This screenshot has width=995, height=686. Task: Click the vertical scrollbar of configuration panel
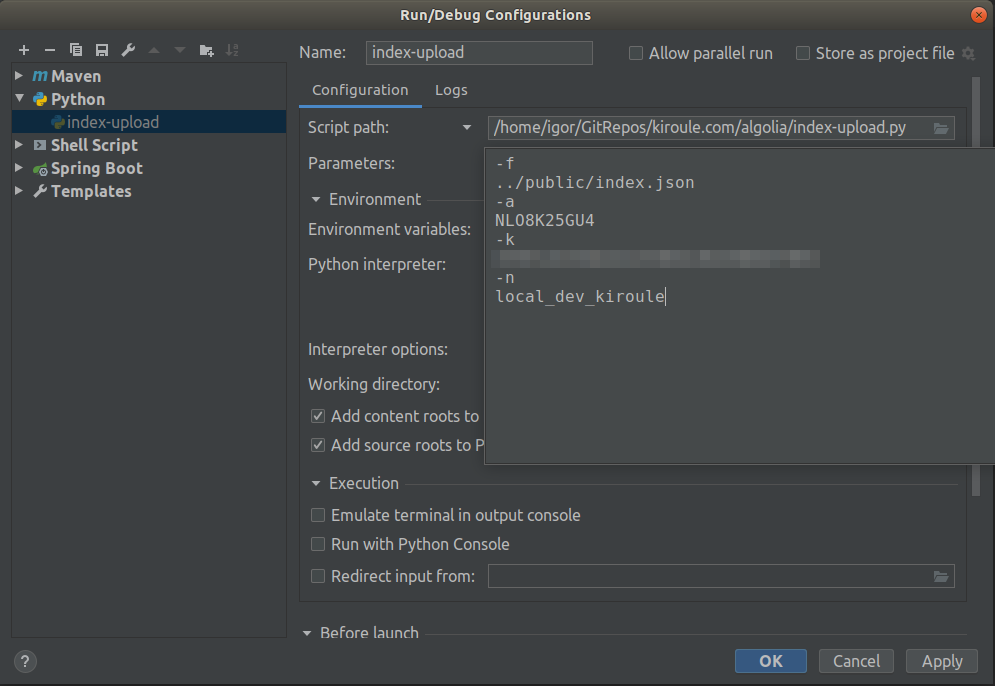976,286
